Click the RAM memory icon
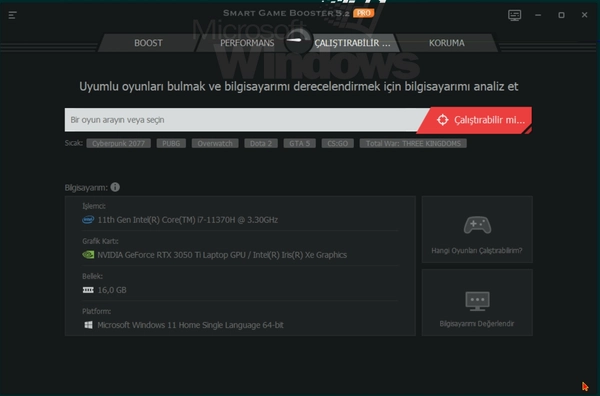Image resolution: width=600 pixels, height=396 pixels. [x=88, y=290]
